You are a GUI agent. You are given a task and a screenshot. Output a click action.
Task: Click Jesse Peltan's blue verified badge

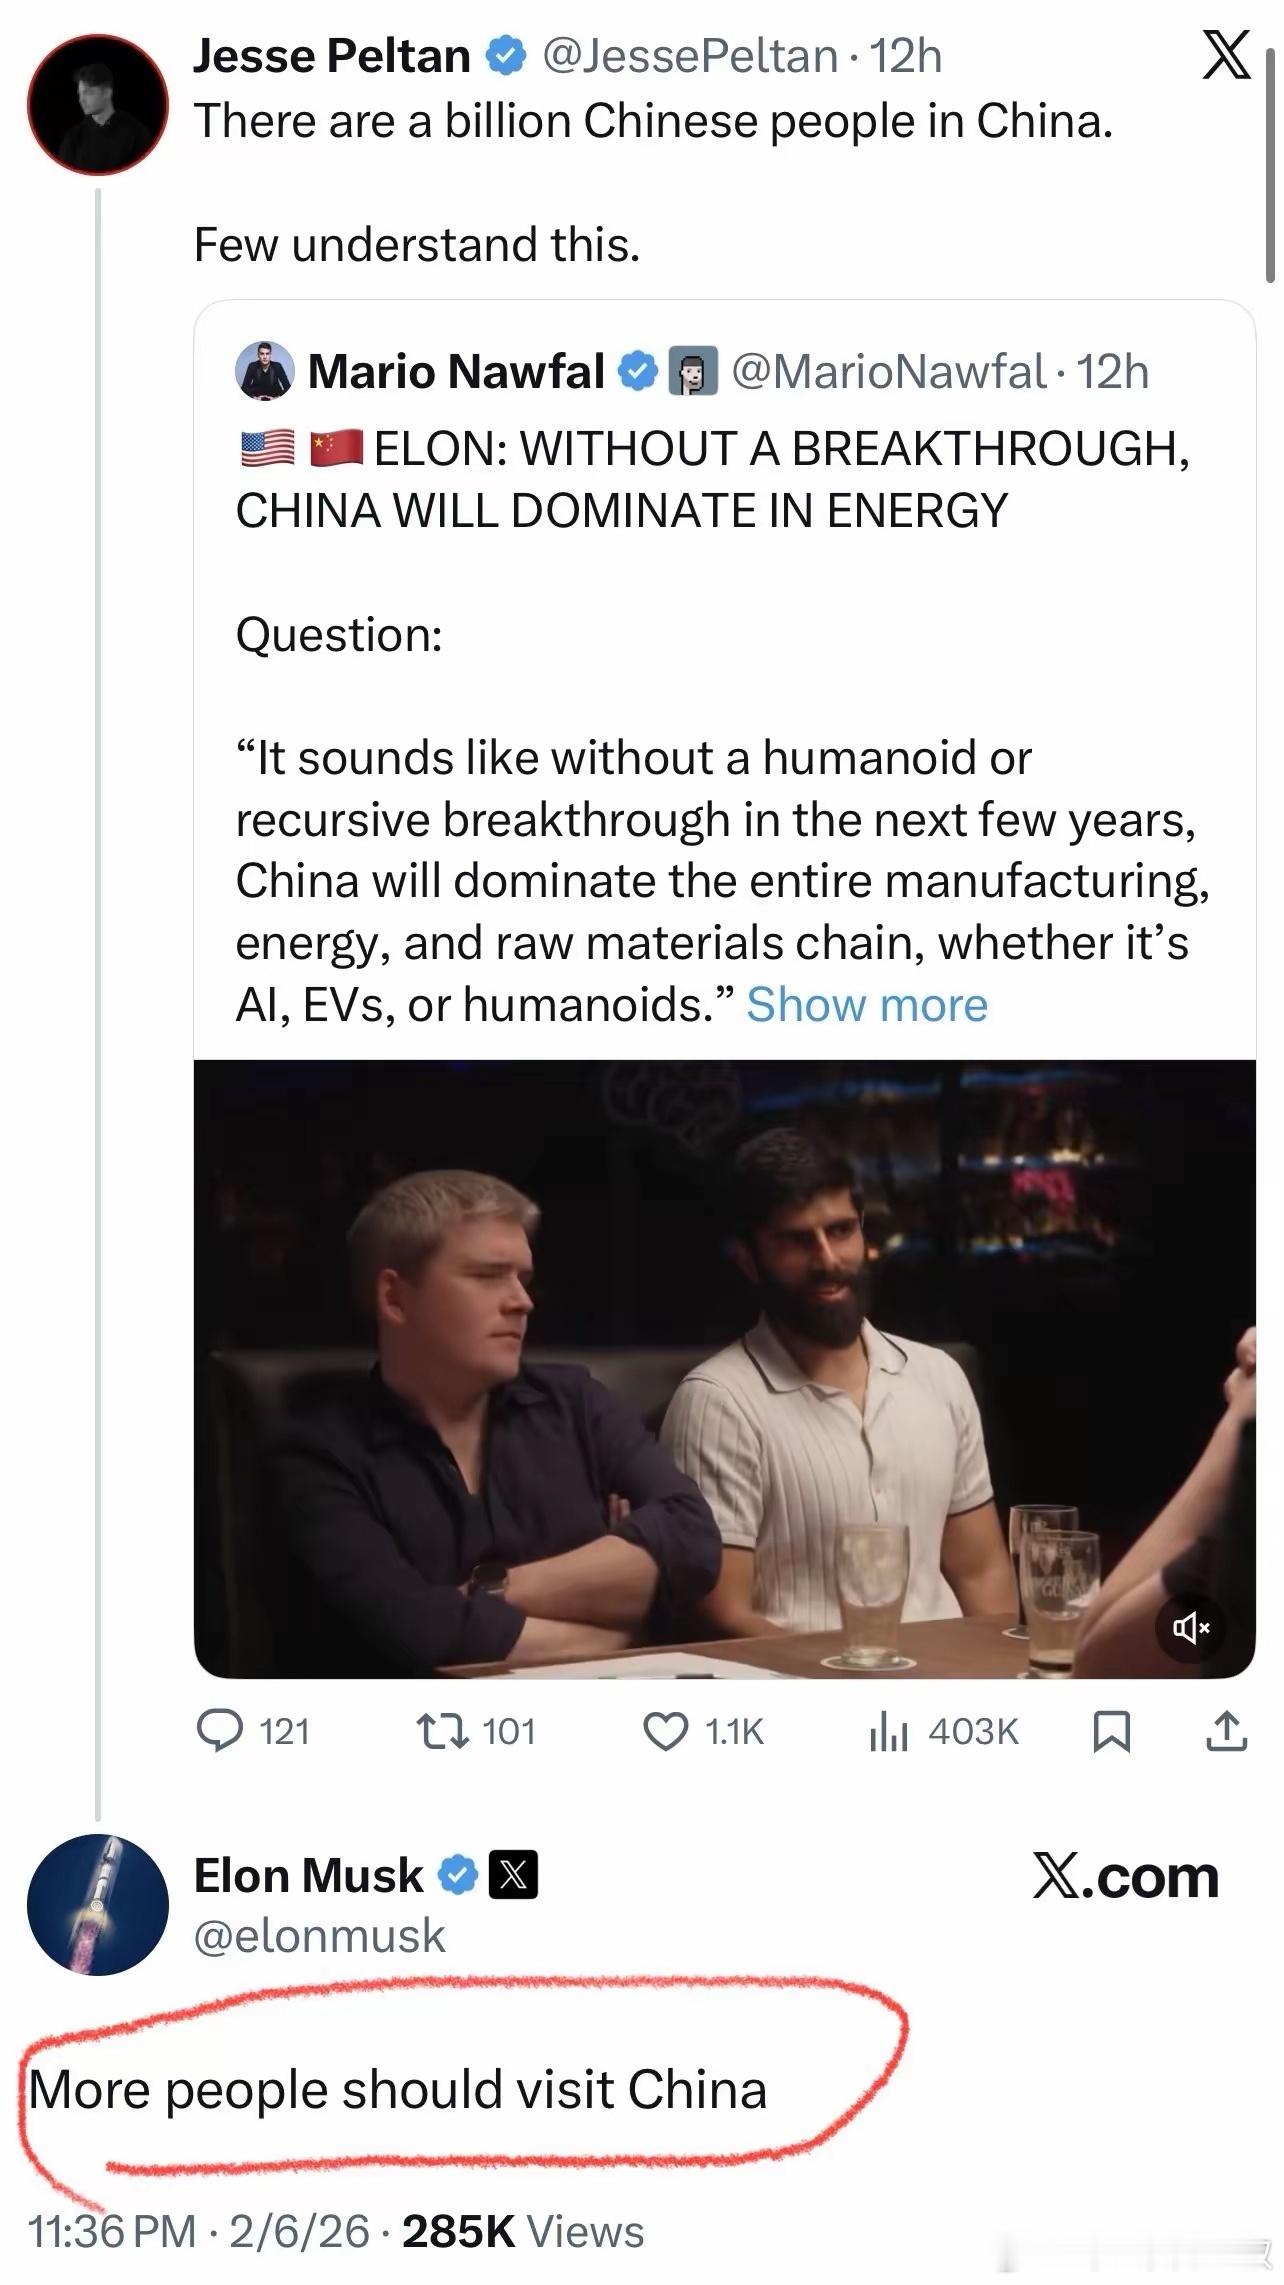(506, 56)
